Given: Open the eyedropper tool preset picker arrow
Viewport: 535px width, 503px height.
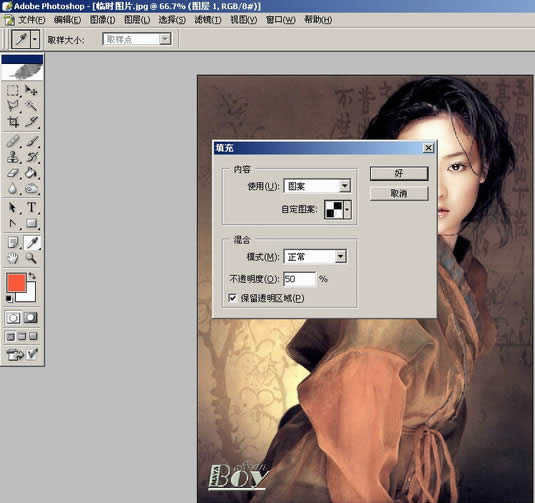Looking at the screenshot, I should (35, 39).
